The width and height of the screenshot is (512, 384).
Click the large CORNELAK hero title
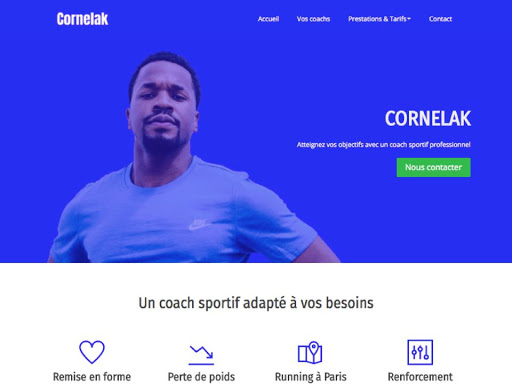[428, 118]
